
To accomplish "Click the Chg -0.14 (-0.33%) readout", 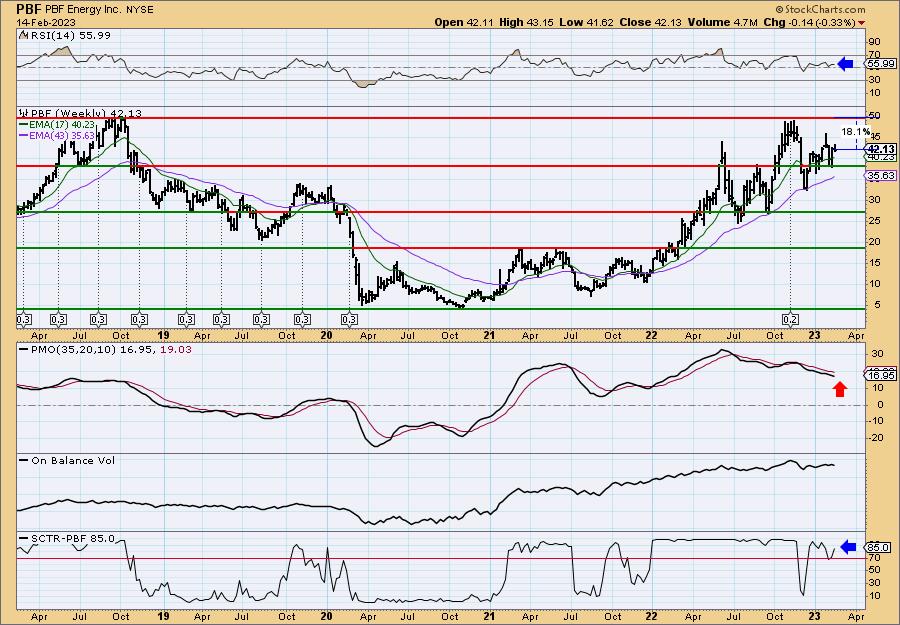I will 809,22.
